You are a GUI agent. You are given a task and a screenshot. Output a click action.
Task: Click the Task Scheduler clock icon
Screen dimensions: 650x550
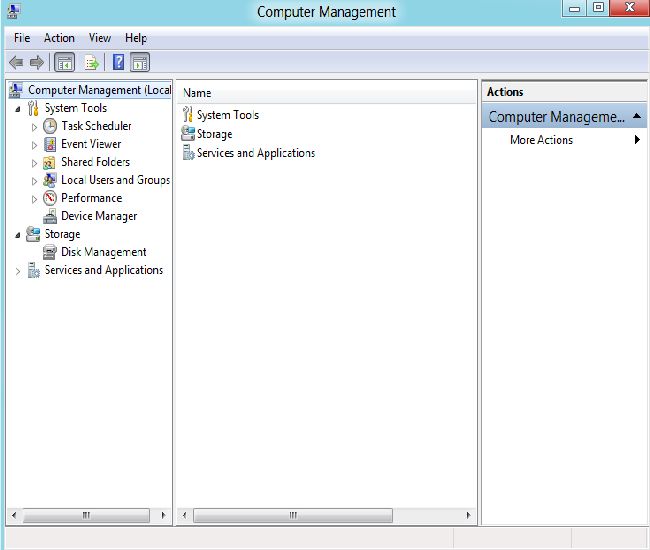tap(50, 126)
